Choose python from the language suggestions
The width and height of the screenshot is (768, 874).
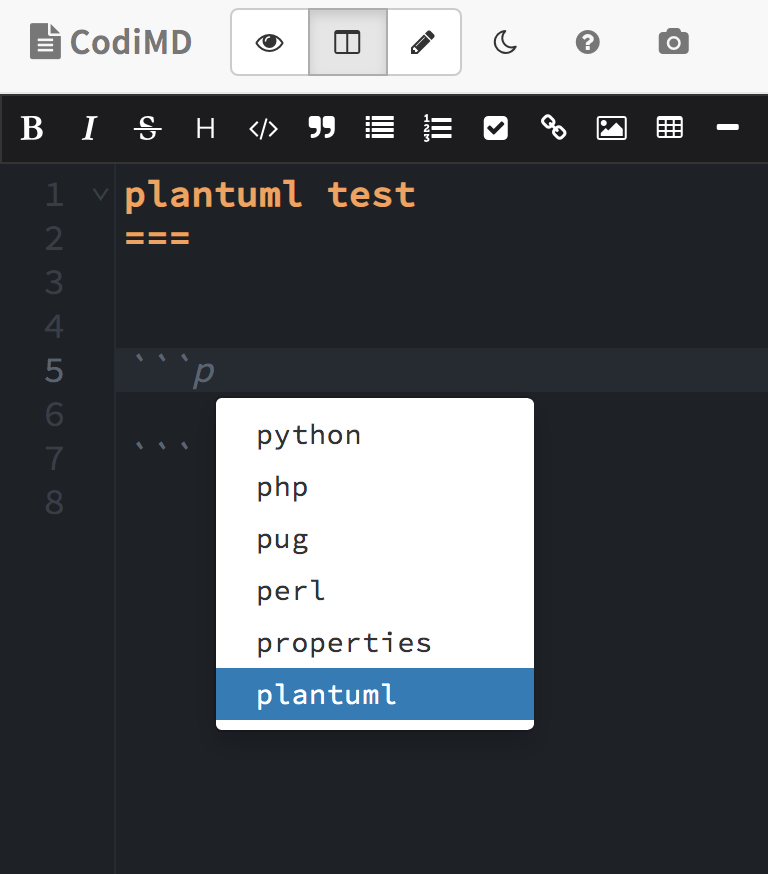[308, 435]
